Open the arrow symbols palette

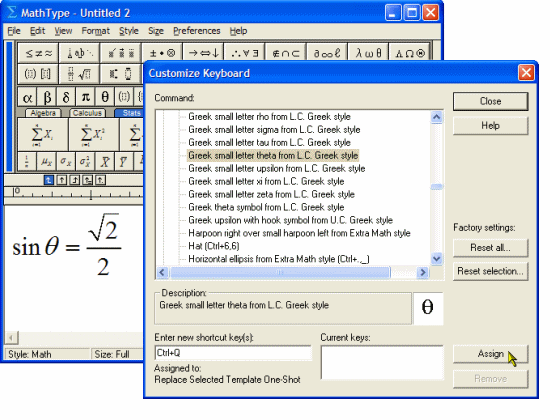pos(203,53)
